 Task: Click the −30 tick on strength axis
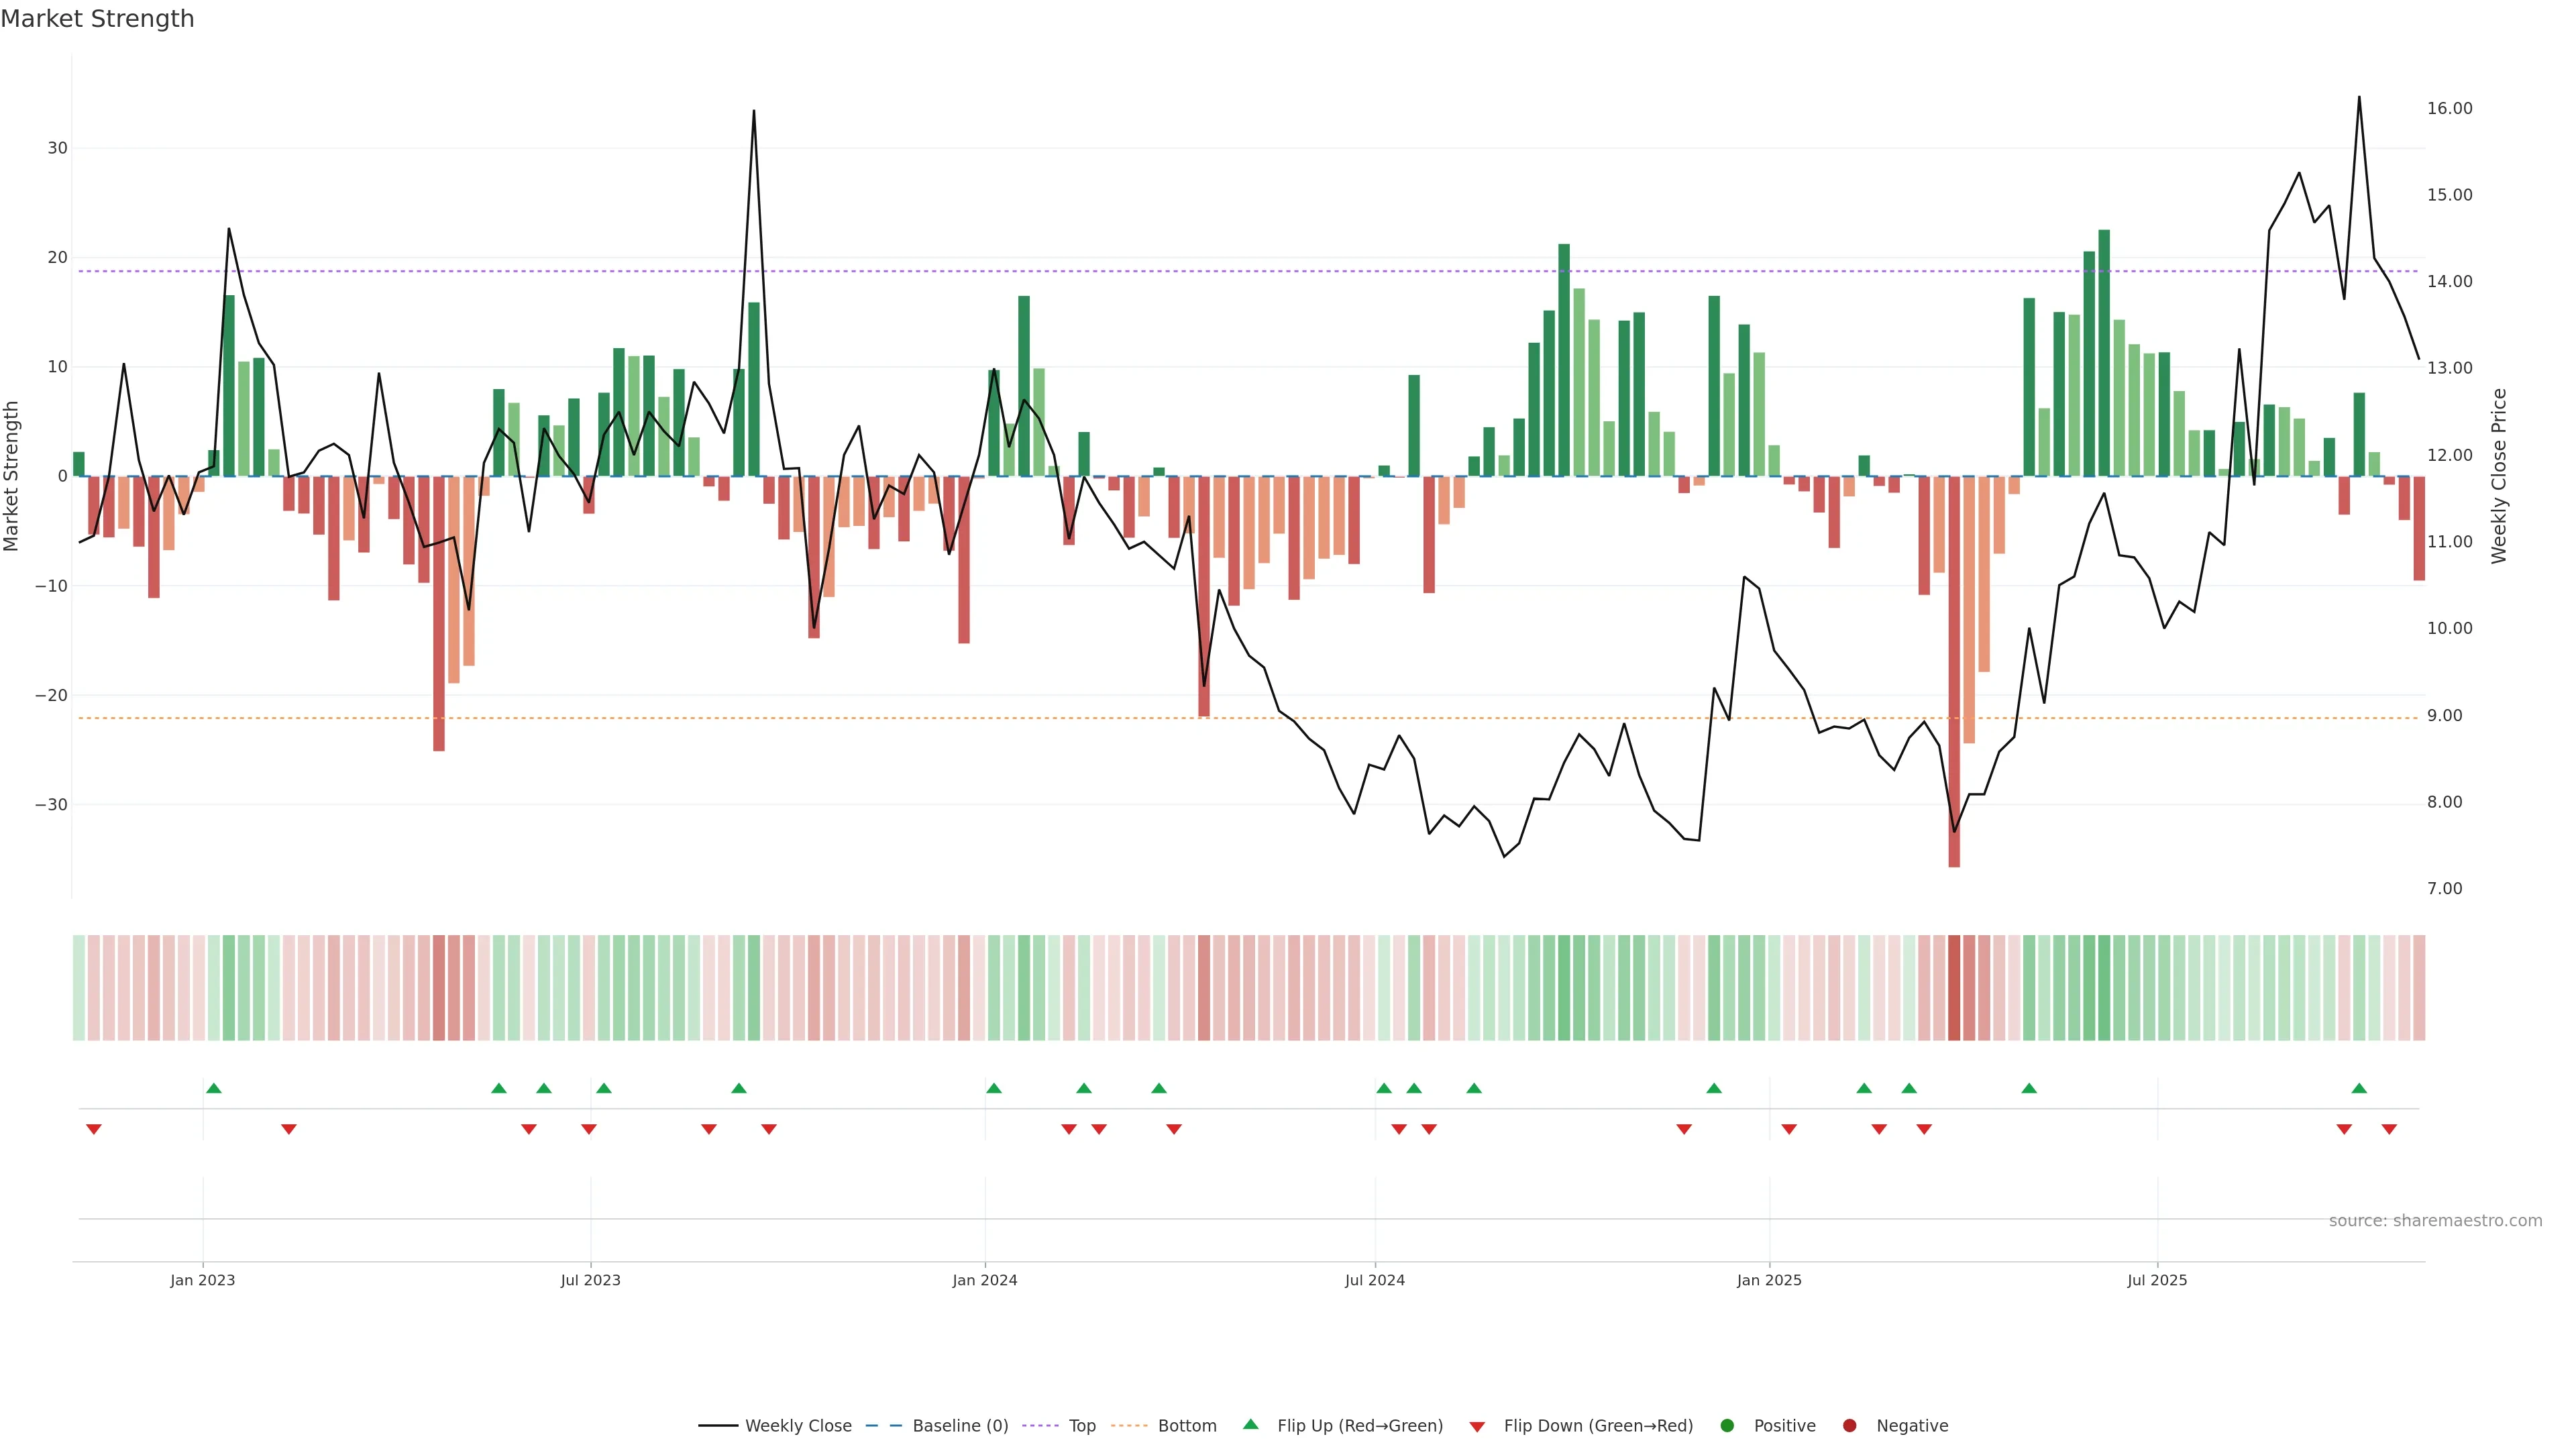click(51, 805)
